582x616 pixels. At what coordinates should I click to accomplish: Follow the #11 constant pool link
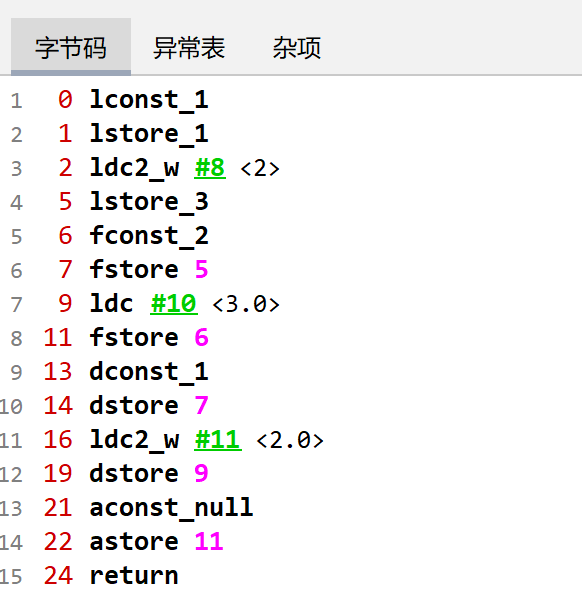[x=218, y=440]
